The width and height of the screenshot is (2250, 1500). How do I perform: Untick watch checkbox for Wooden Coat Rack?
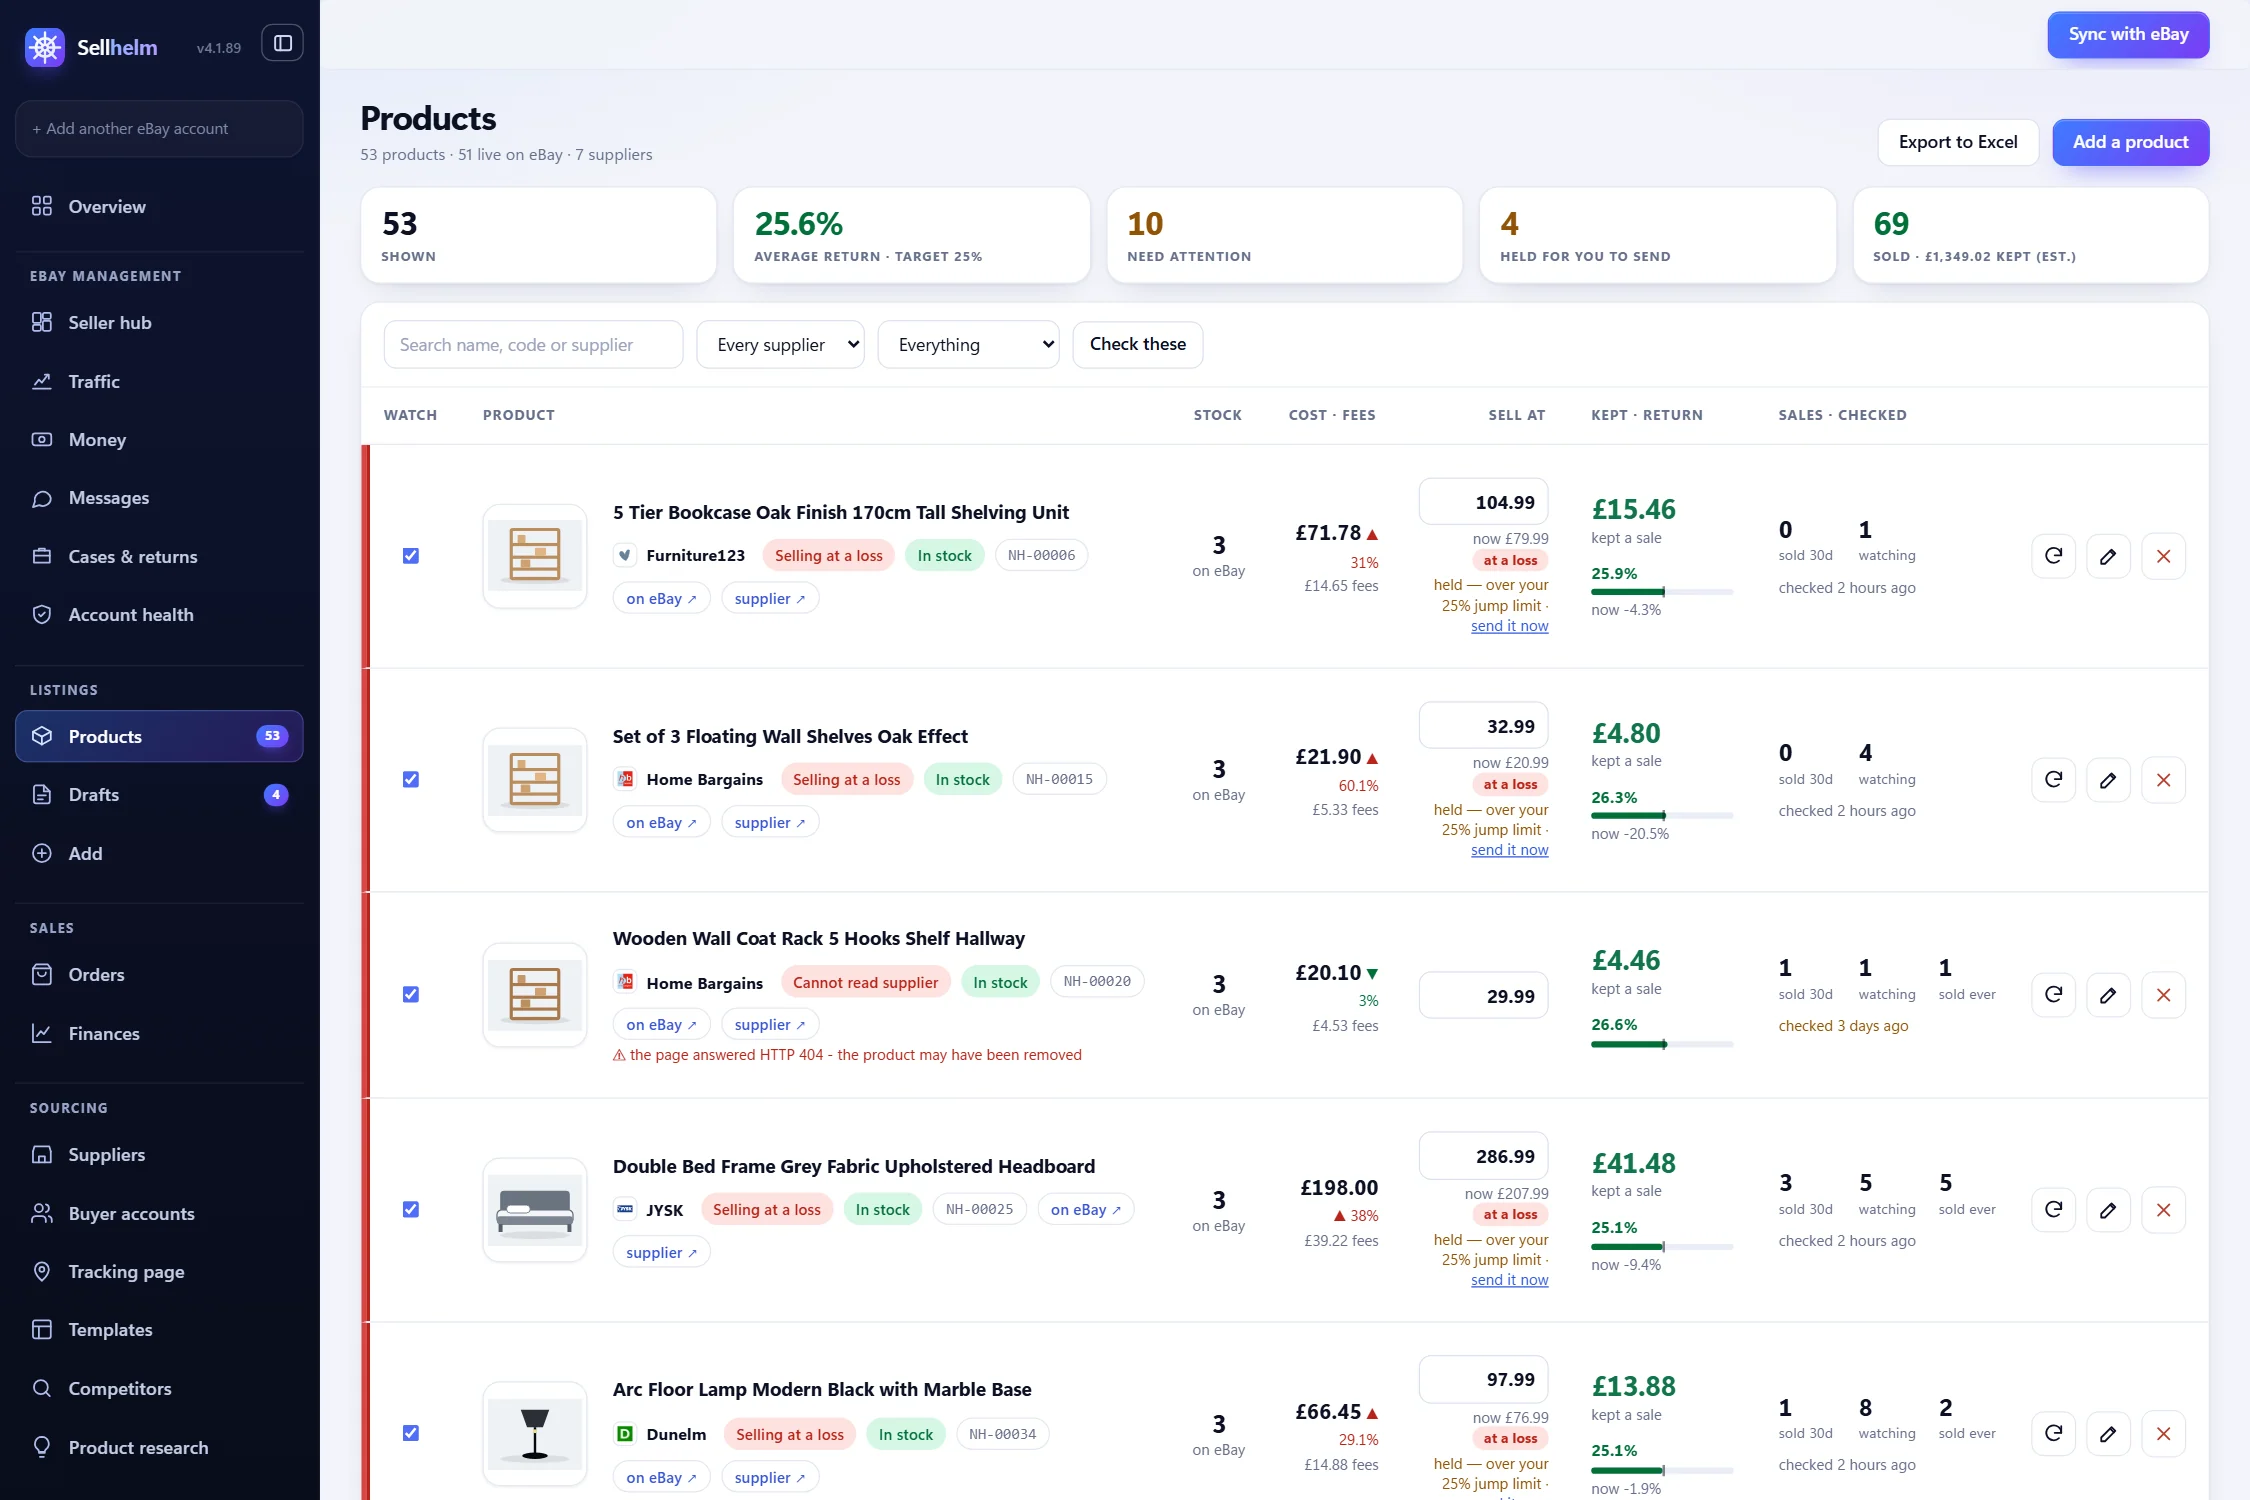tap(411, 995)
